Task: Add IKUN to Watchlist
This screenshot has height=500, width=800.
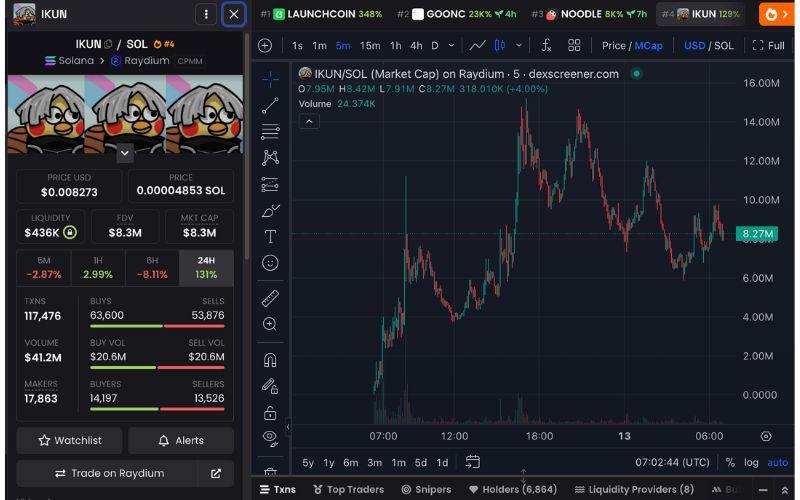Action: (69, 440)
